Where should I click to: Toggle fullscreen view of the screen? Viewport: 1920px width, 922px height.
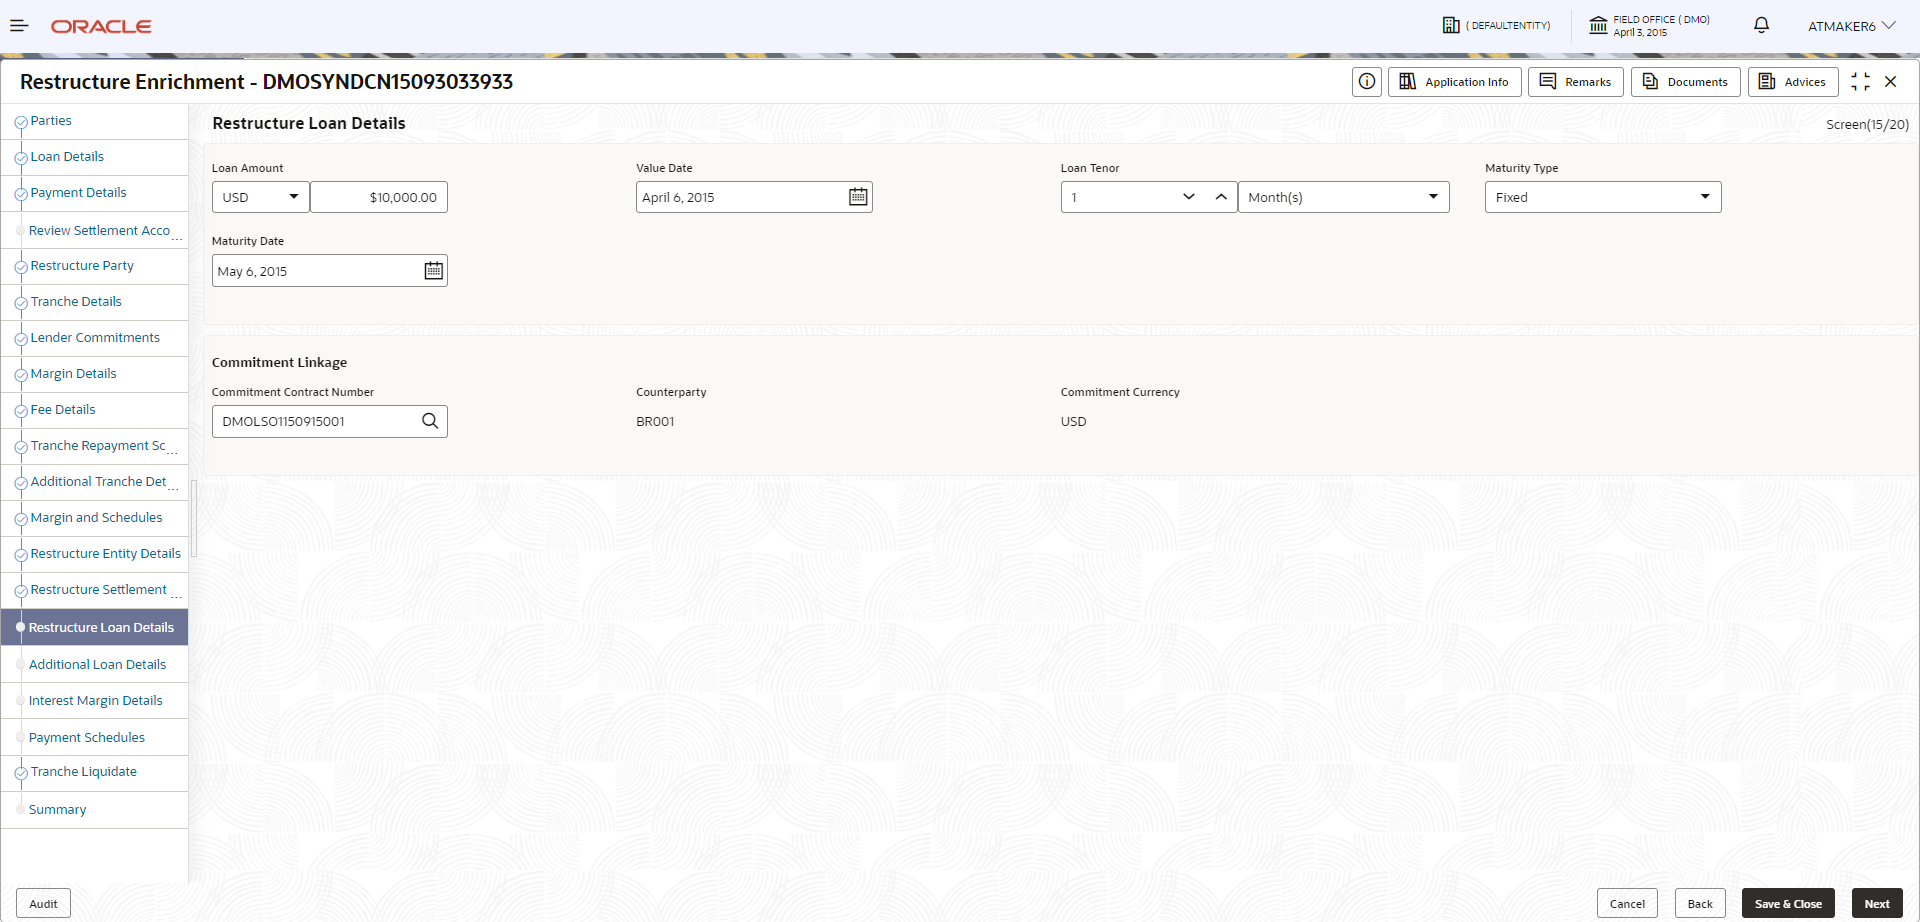point(1860,82)
